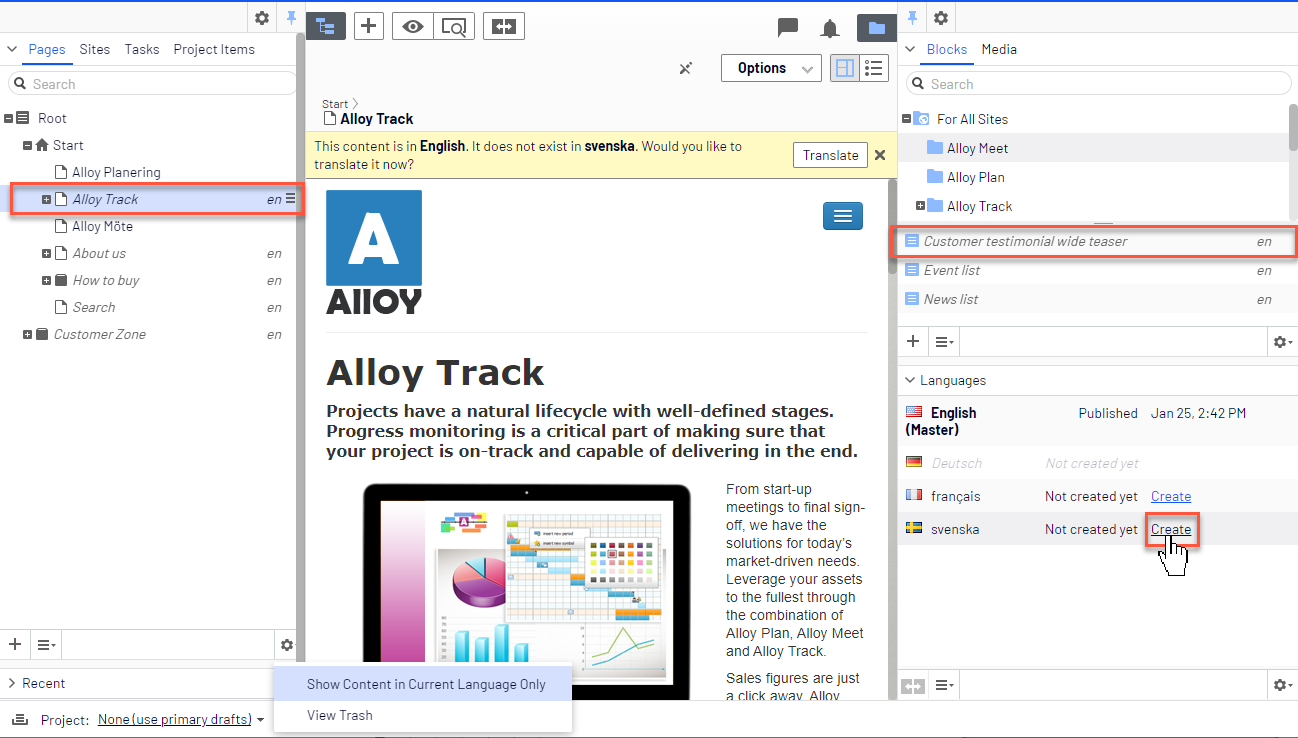Expand the Recent gadget
The height and width of the screenshot is (738, 1298).
(12, 683)
